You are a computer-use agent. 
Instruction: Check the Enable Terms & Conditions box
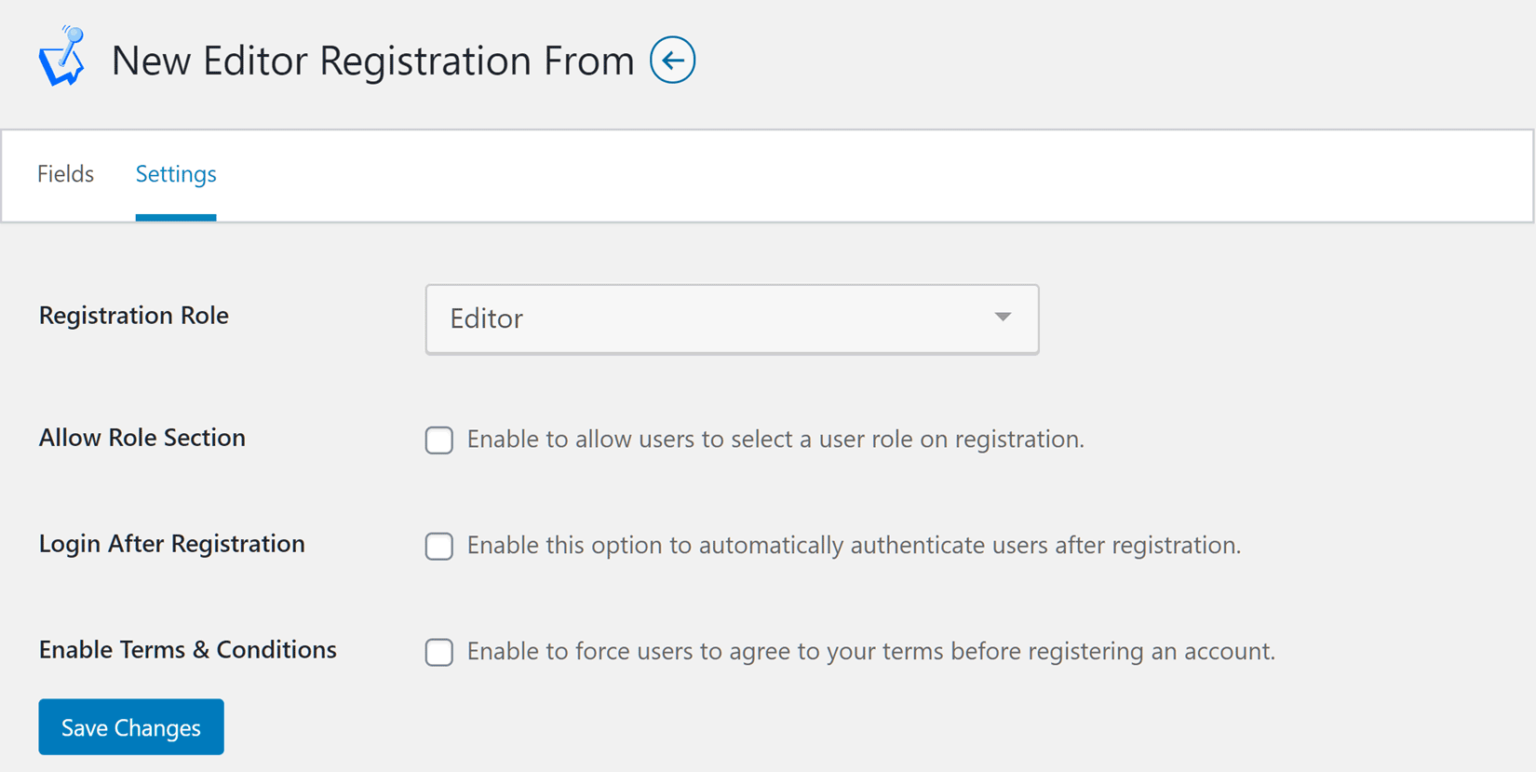[439, 652]
